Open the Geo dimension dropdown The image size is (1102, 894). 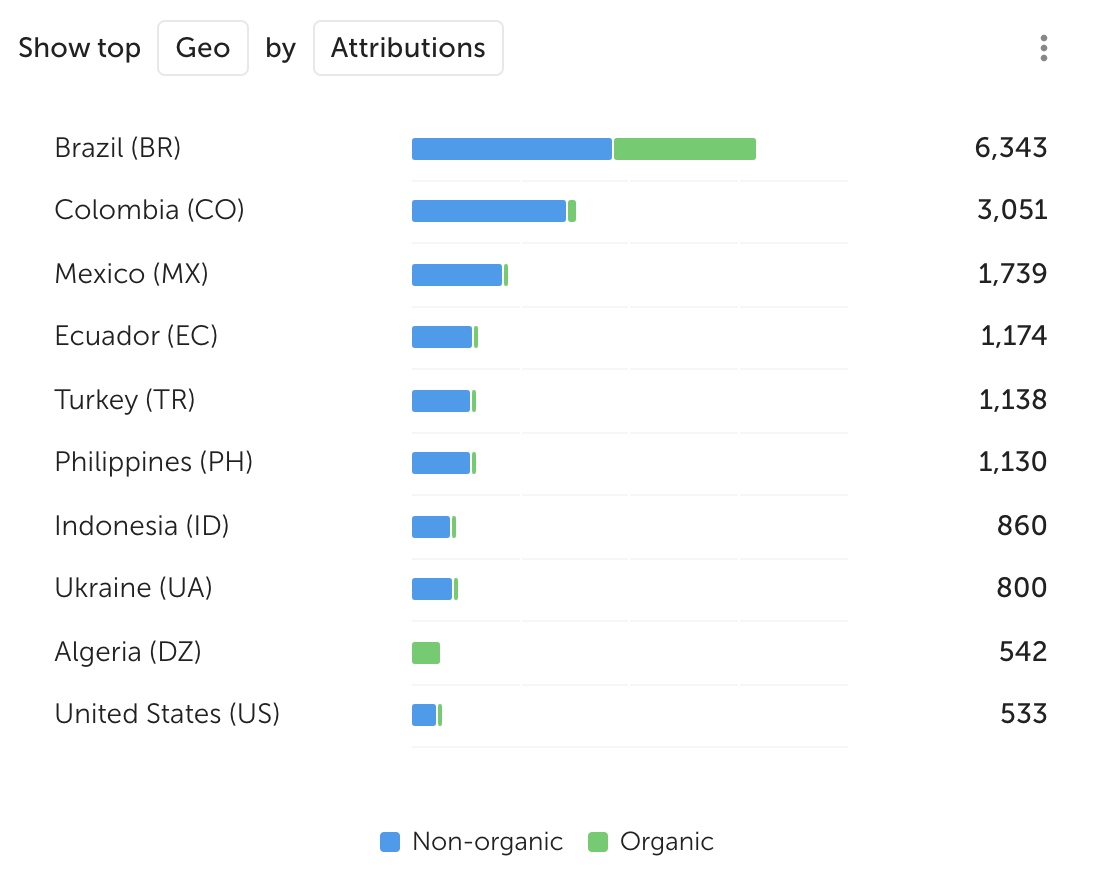pos(202,48)
